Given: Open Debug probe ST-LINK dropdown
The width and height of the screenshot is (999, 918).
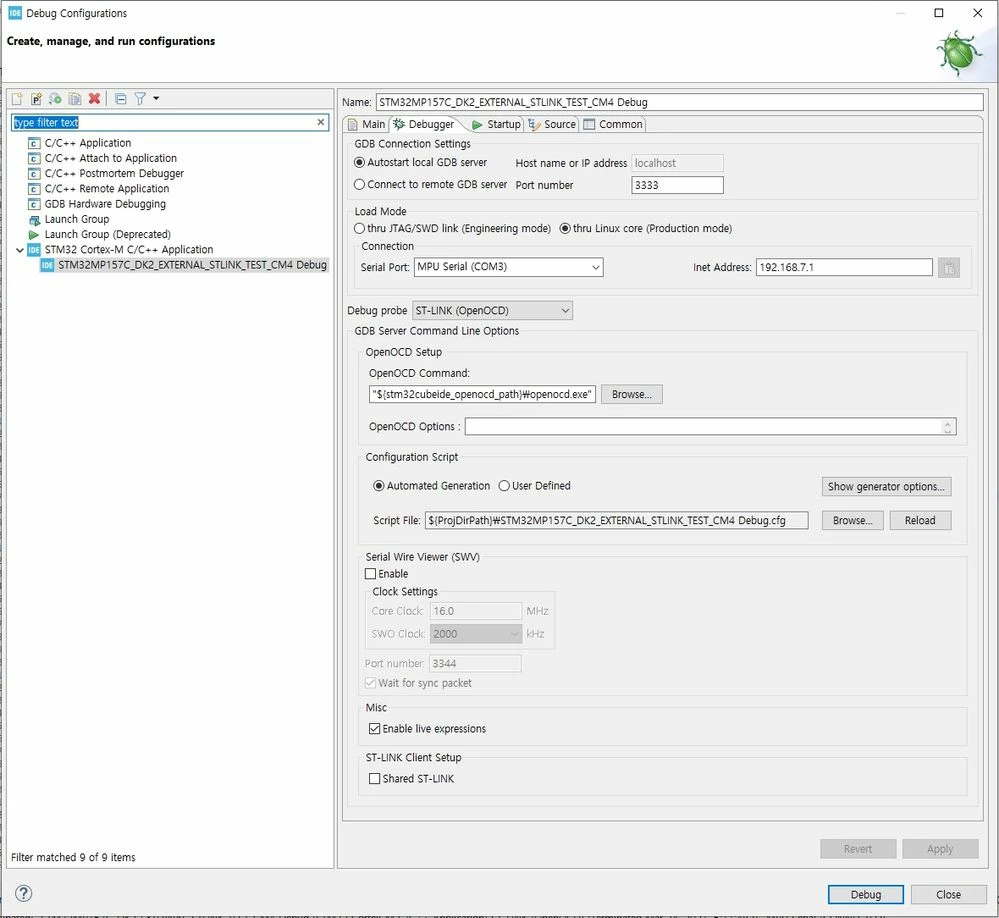Looking at the screenshot, I should [x=492, y=311].
